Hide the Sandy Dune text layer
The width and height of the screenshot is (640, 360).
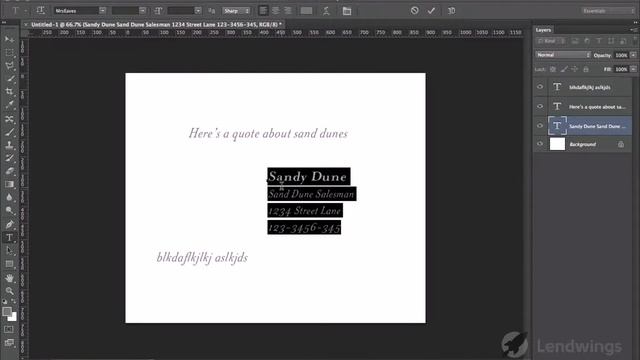click(x=540, y=126)
